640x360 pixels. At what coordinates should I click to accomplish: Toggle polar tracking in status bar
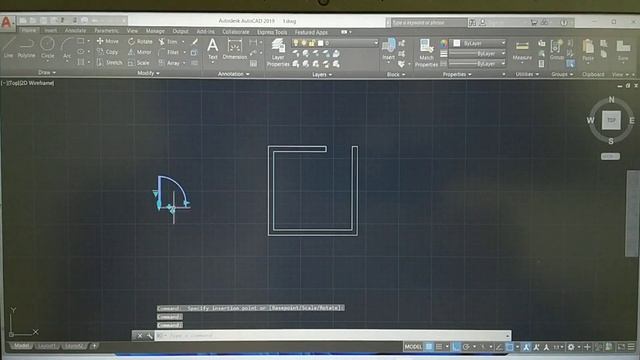[x=466, y=347]
